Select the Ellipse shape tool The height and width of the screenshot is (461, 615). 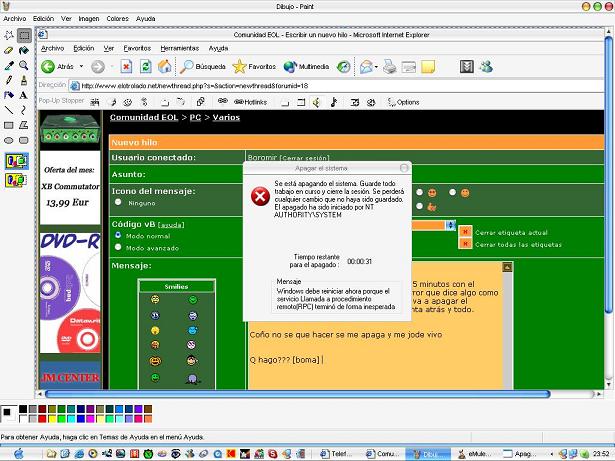[9, 140]
